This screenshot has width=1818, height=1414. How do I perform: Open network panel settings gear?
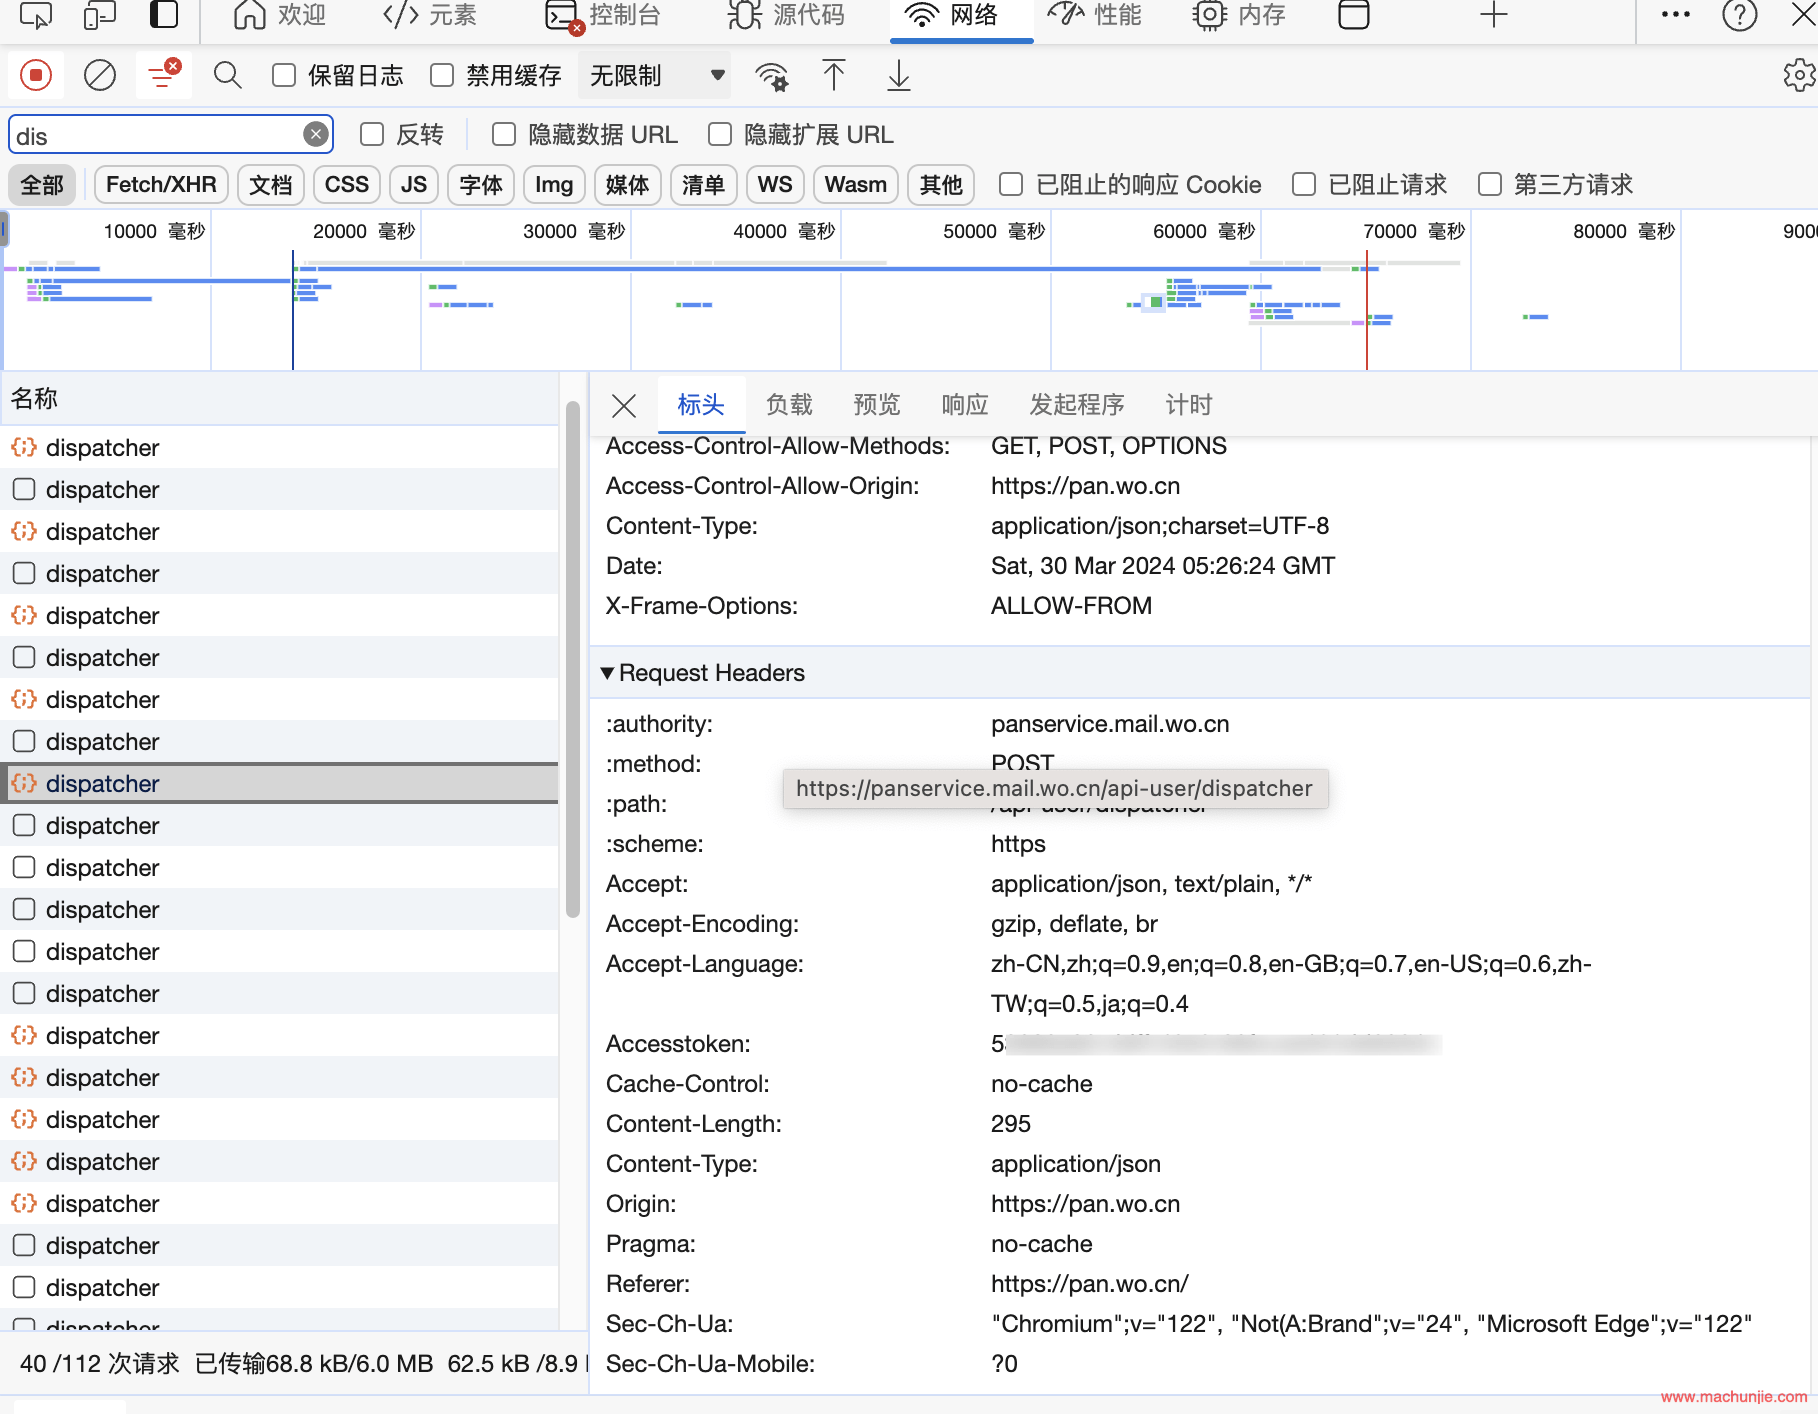click(x=1798, y=76)
